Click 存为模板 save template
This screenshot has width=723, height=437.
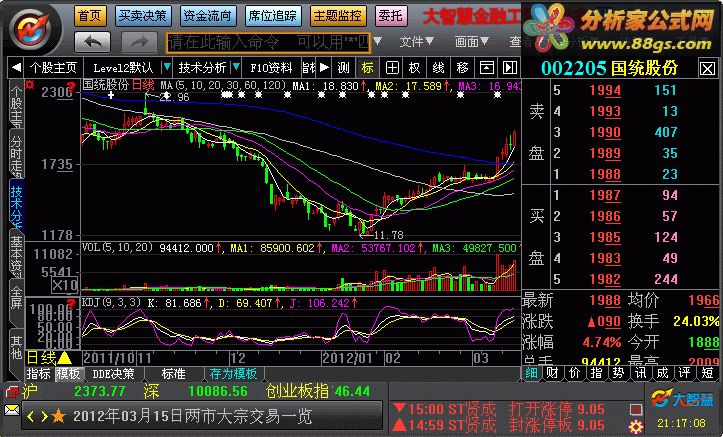(233, 374)
